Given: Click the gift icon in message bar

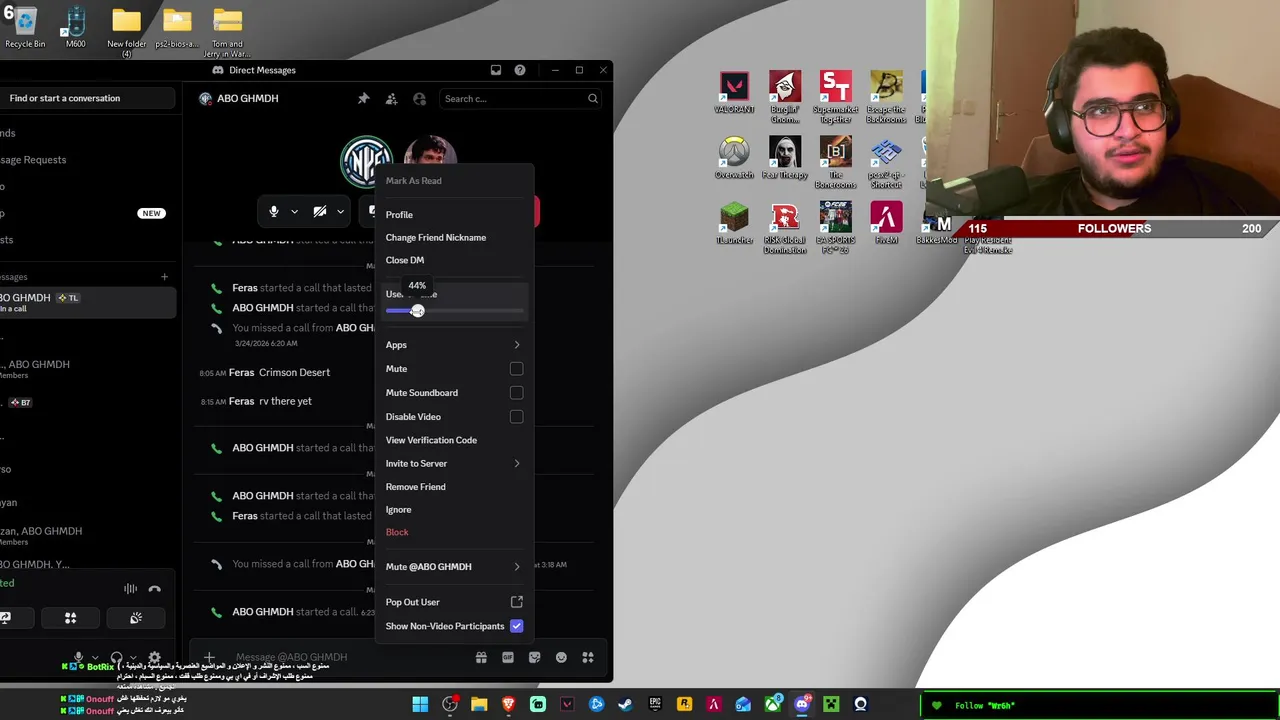Looking at the screenshot, I should 481,657.
